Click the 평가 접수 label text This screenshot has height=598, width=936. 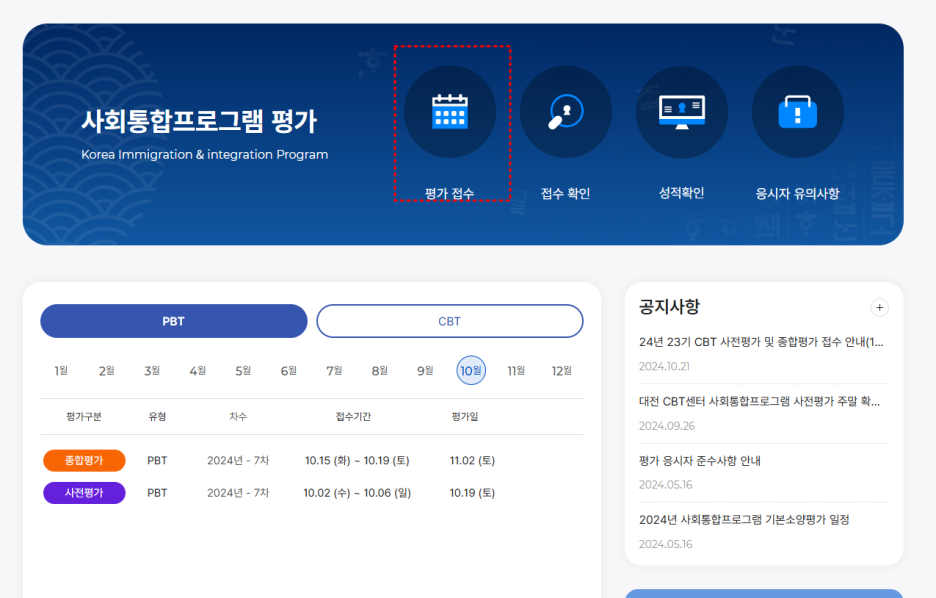[449, 193]
